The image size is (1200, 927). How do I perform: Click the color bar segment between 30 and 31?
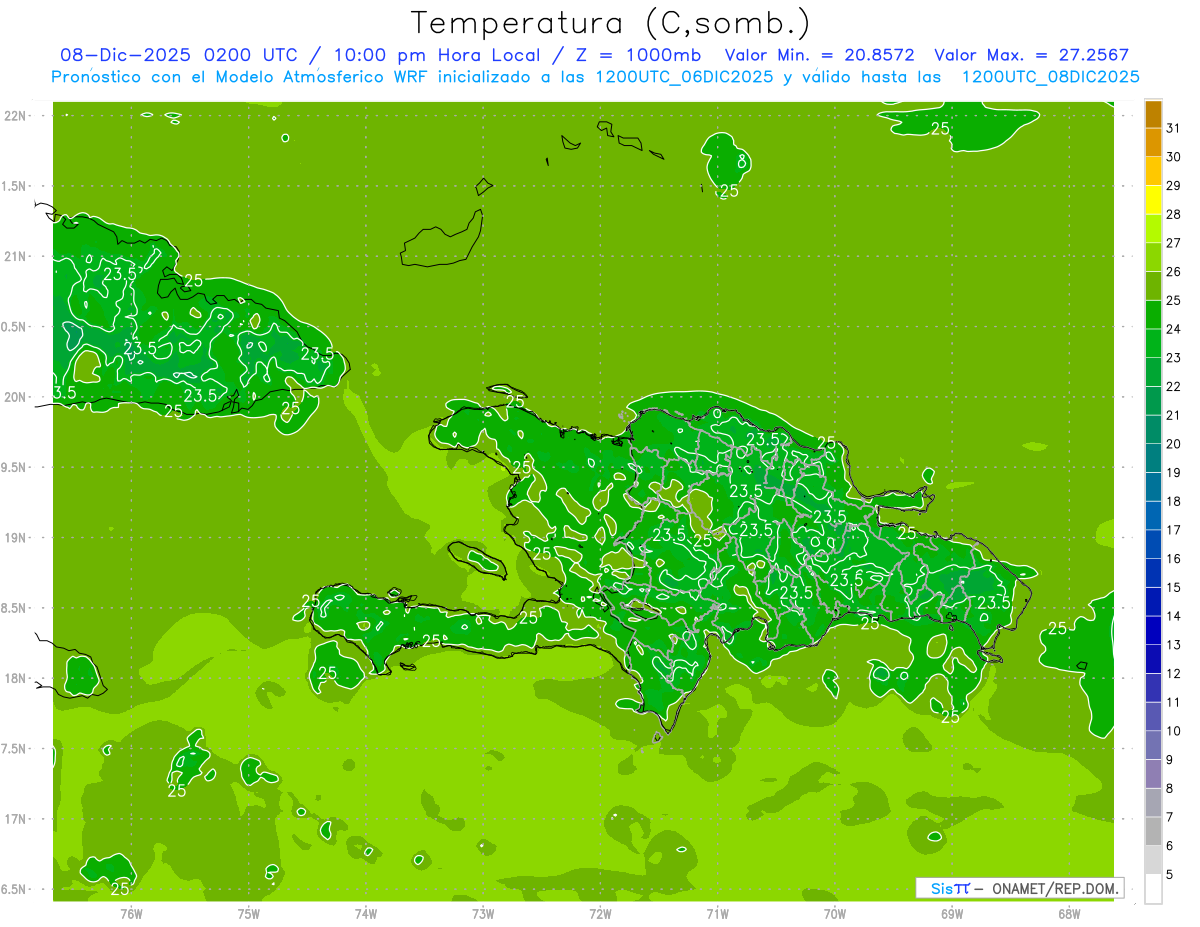(1153, 143)
